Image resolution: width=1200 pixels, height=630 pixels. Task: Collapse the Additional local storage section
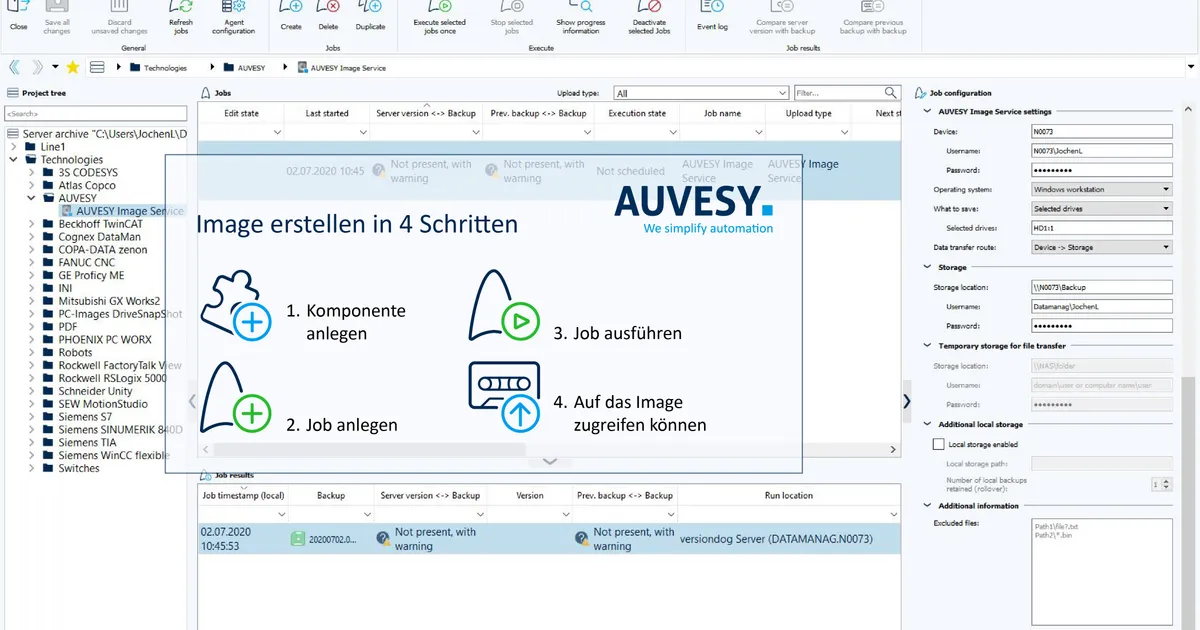[927, 425]
